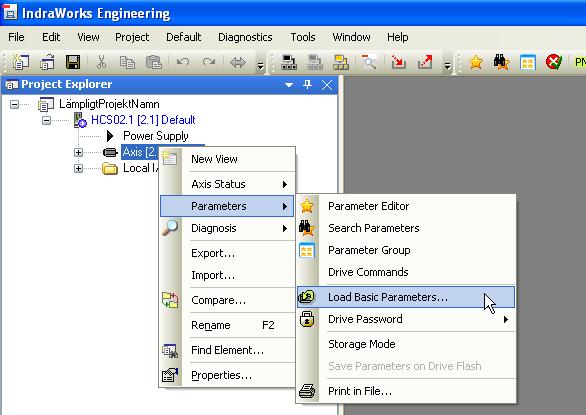Click the undo arrow icon
This screenshot has height=415, width=586.
tap(183, 61)
